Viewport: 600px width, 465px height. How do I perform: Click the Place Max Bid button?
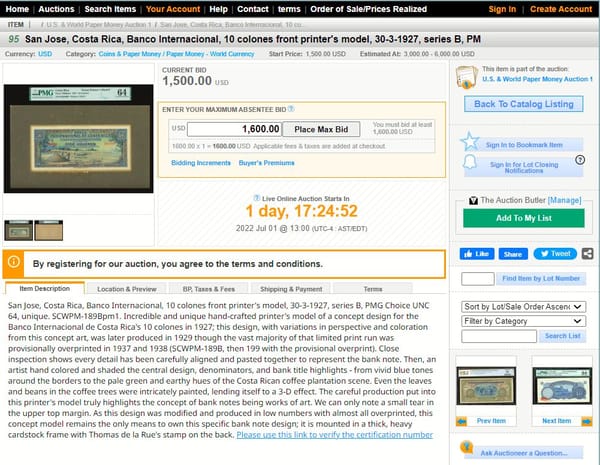pyautogui.click(x=321, y=129)
